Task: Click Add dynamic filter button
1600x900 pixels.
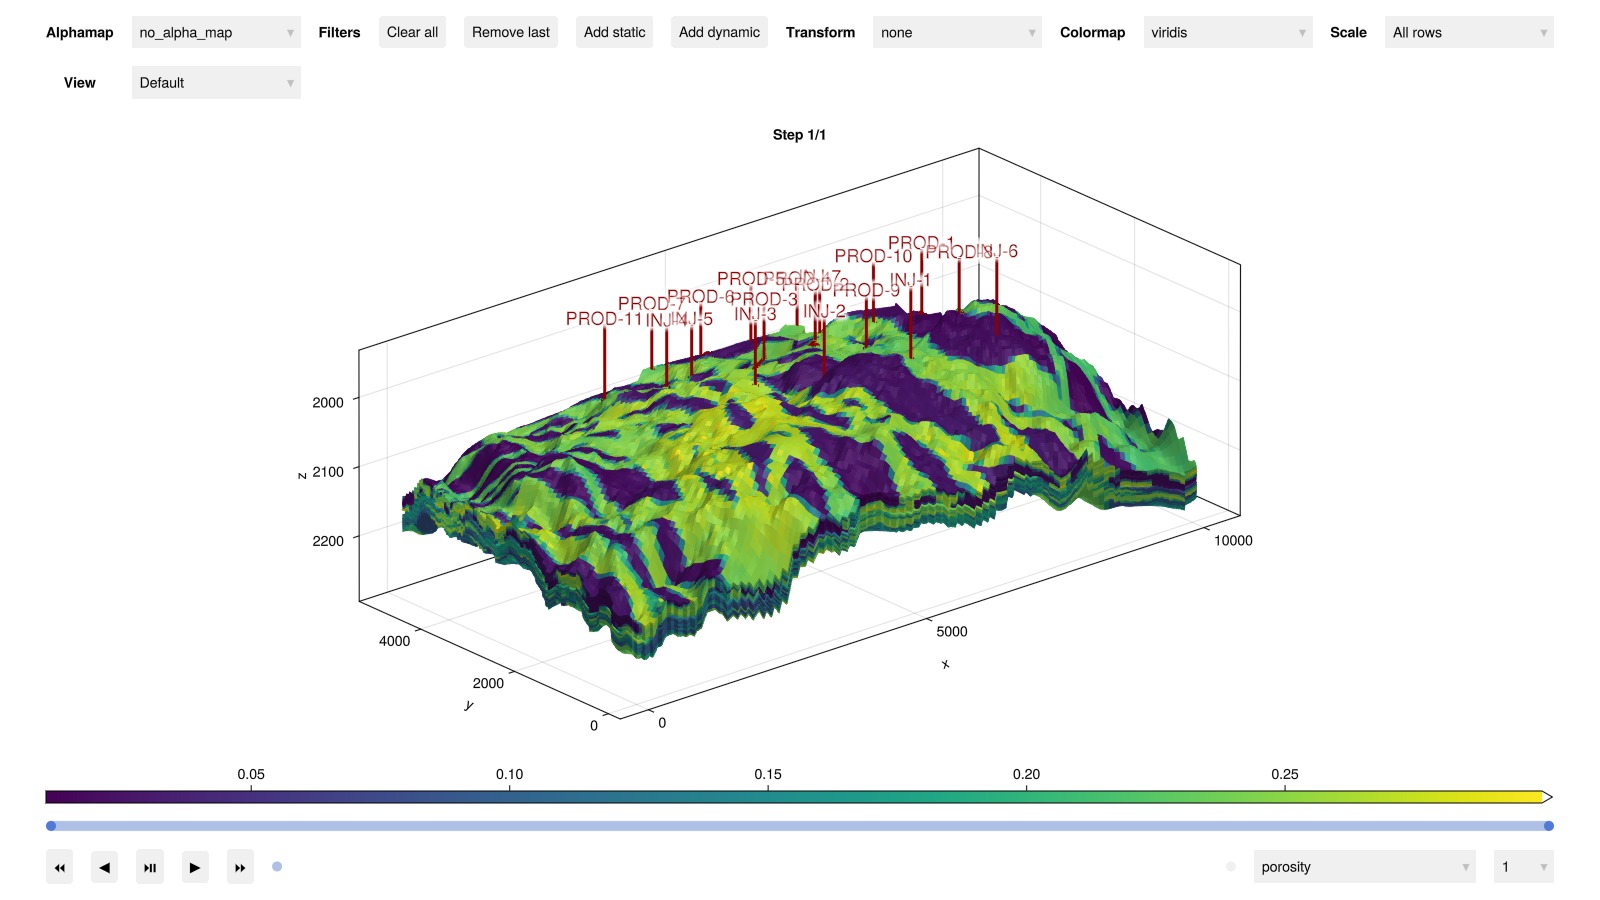Action: [x=719, y=33]
